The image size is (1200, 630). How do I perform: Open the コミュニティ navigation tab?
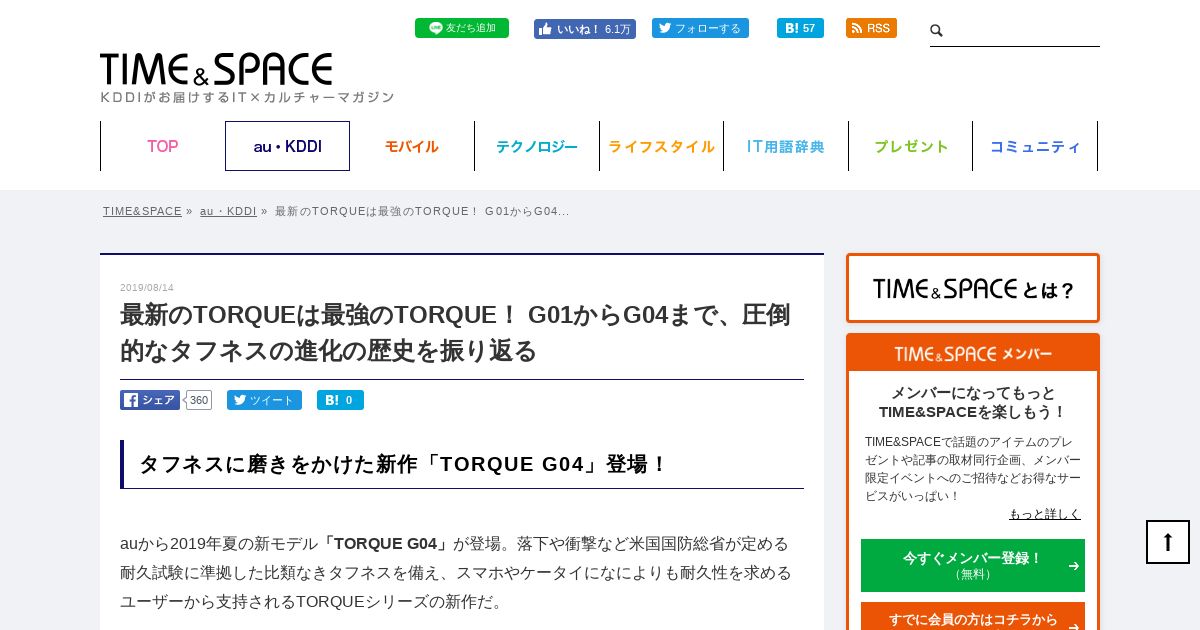[1035, 146]
